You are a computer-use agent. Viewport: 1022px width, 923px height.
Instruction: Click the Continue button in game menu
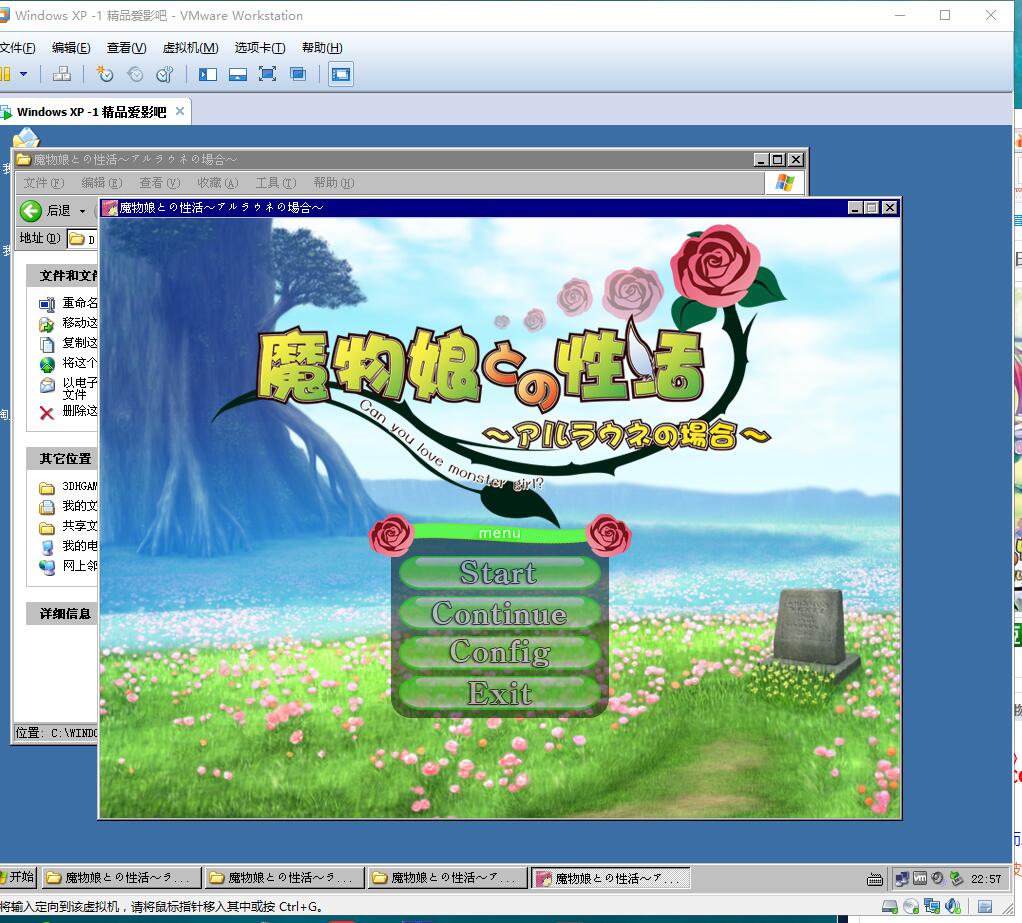[x=499, y=613]
